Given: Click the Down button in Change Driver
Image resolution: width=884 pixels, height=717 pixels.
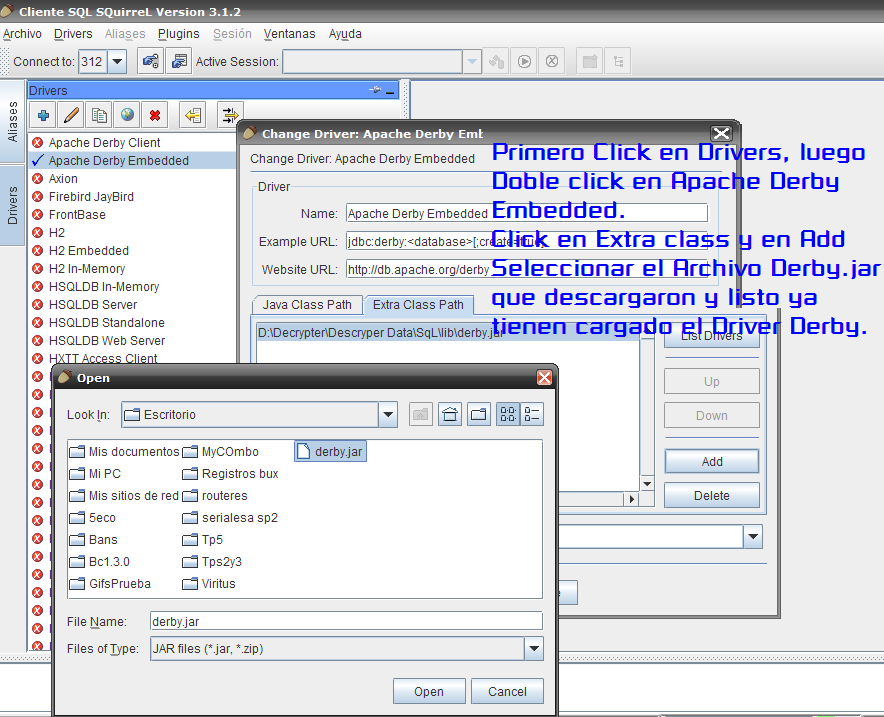Looking at the screenshot, I should pos(712,415).
